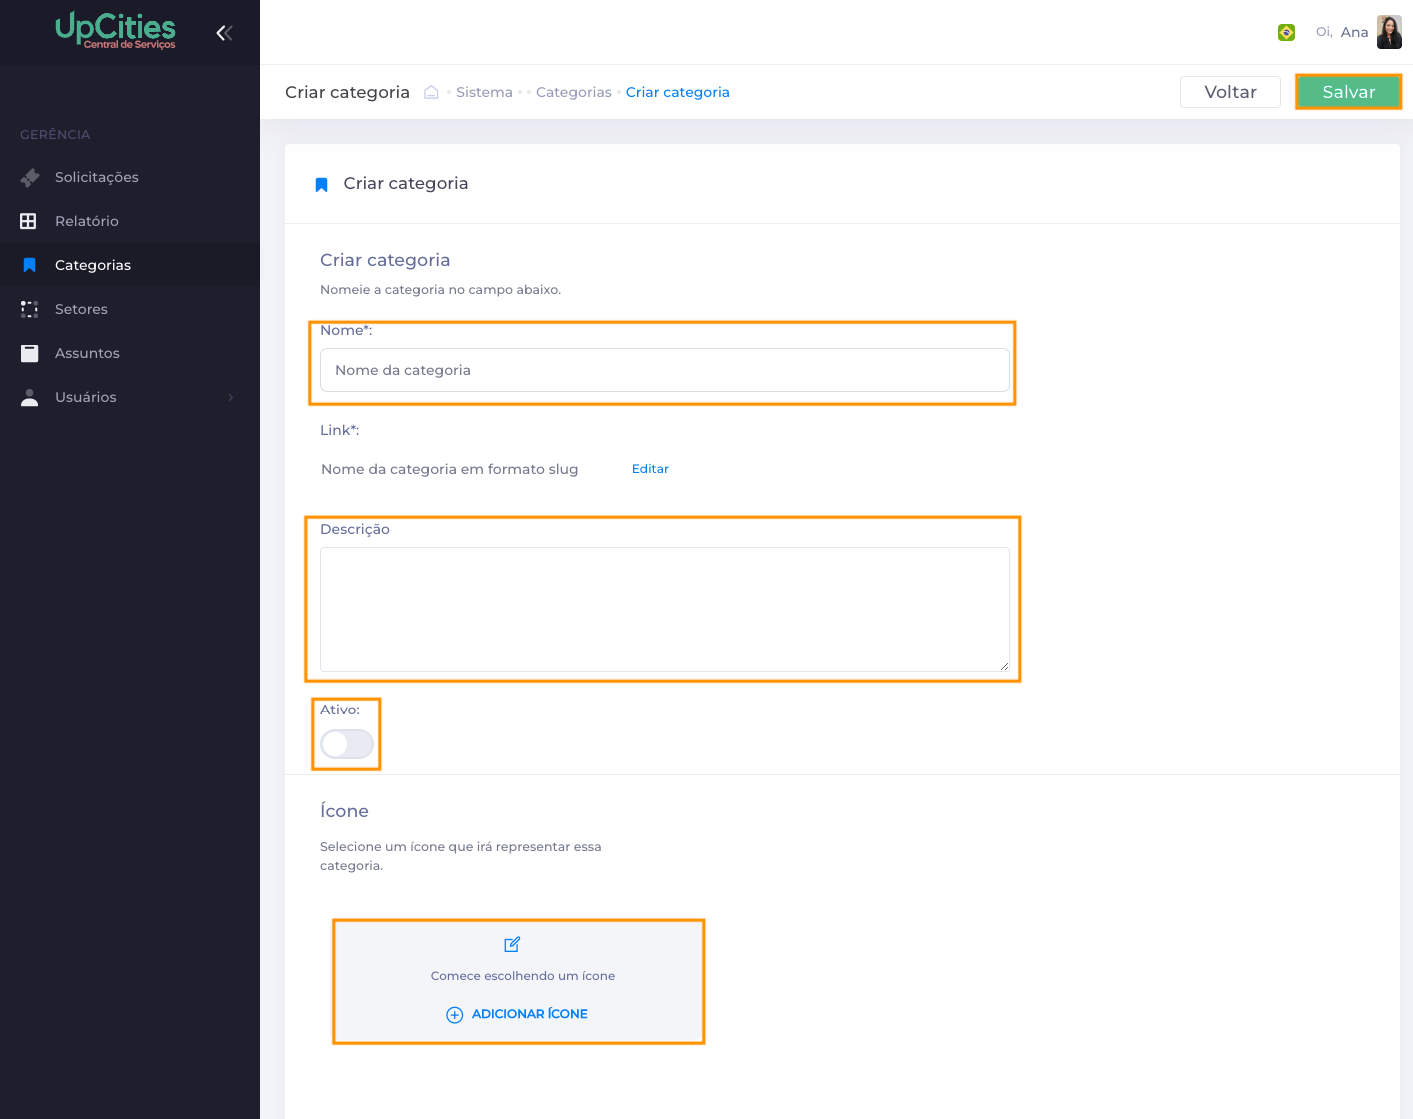
Task: Click the Brazil flag language icon
Action: pyautogui.click(x=1286, y=33)
